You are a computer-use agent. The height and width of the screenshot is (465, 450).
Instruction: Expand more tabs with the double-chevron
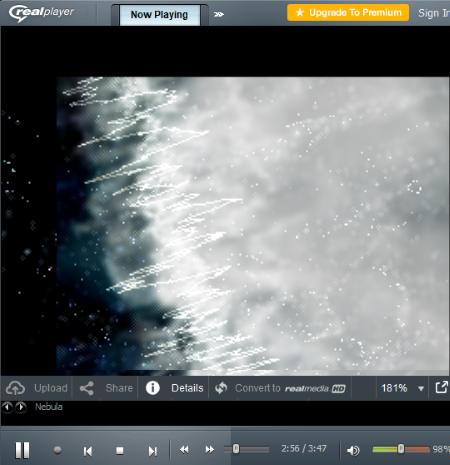[x=219, y=14]
